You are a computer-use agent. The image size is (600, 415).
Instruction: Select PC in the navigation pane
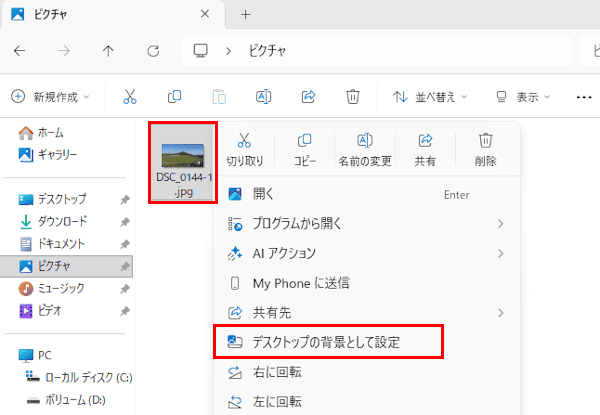67,355
